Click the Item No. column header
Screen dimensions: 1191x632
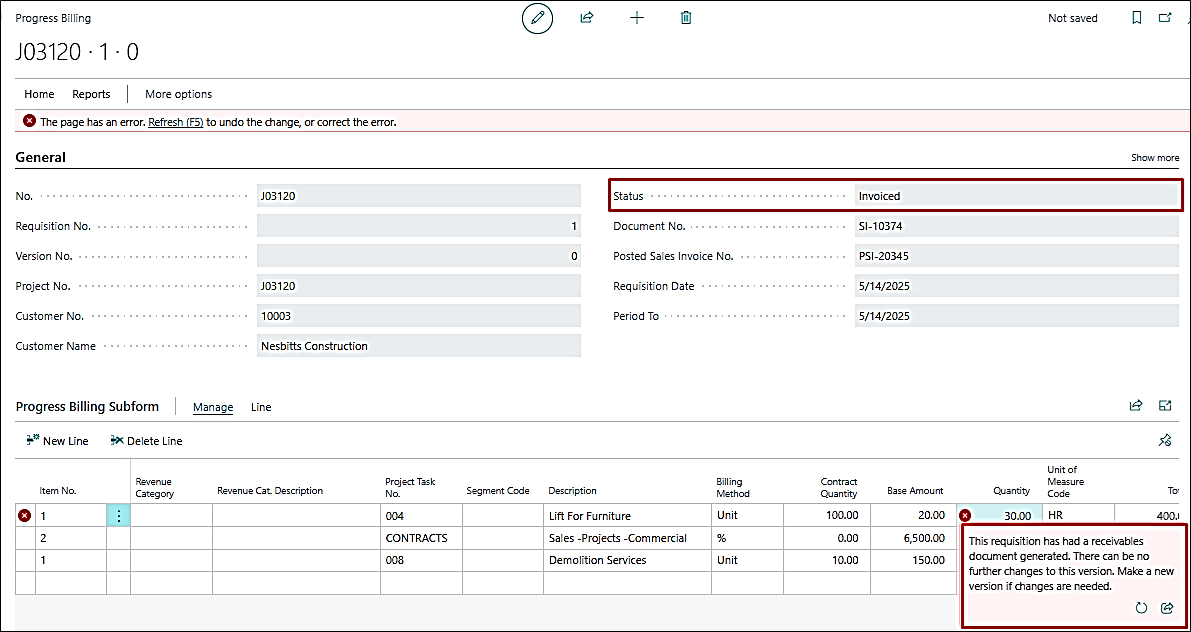58,491
